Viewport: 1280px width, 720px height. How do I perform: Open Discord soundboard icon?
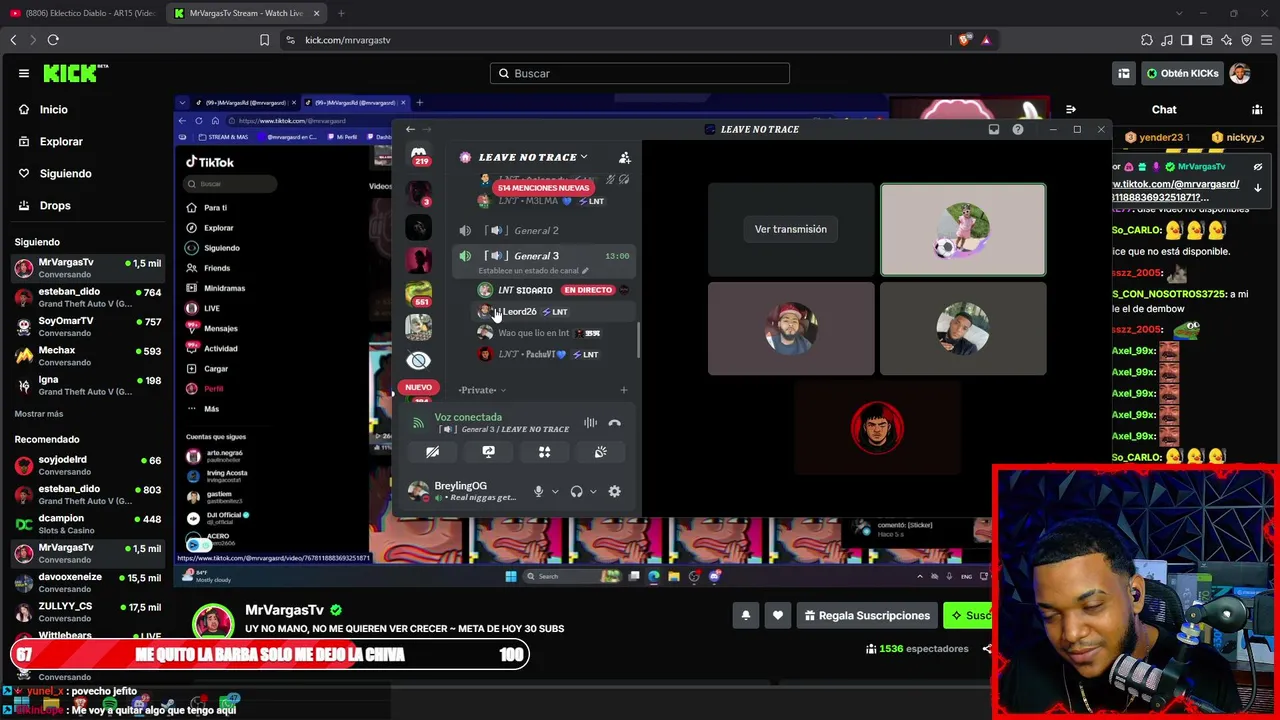[x=601, y=452]
